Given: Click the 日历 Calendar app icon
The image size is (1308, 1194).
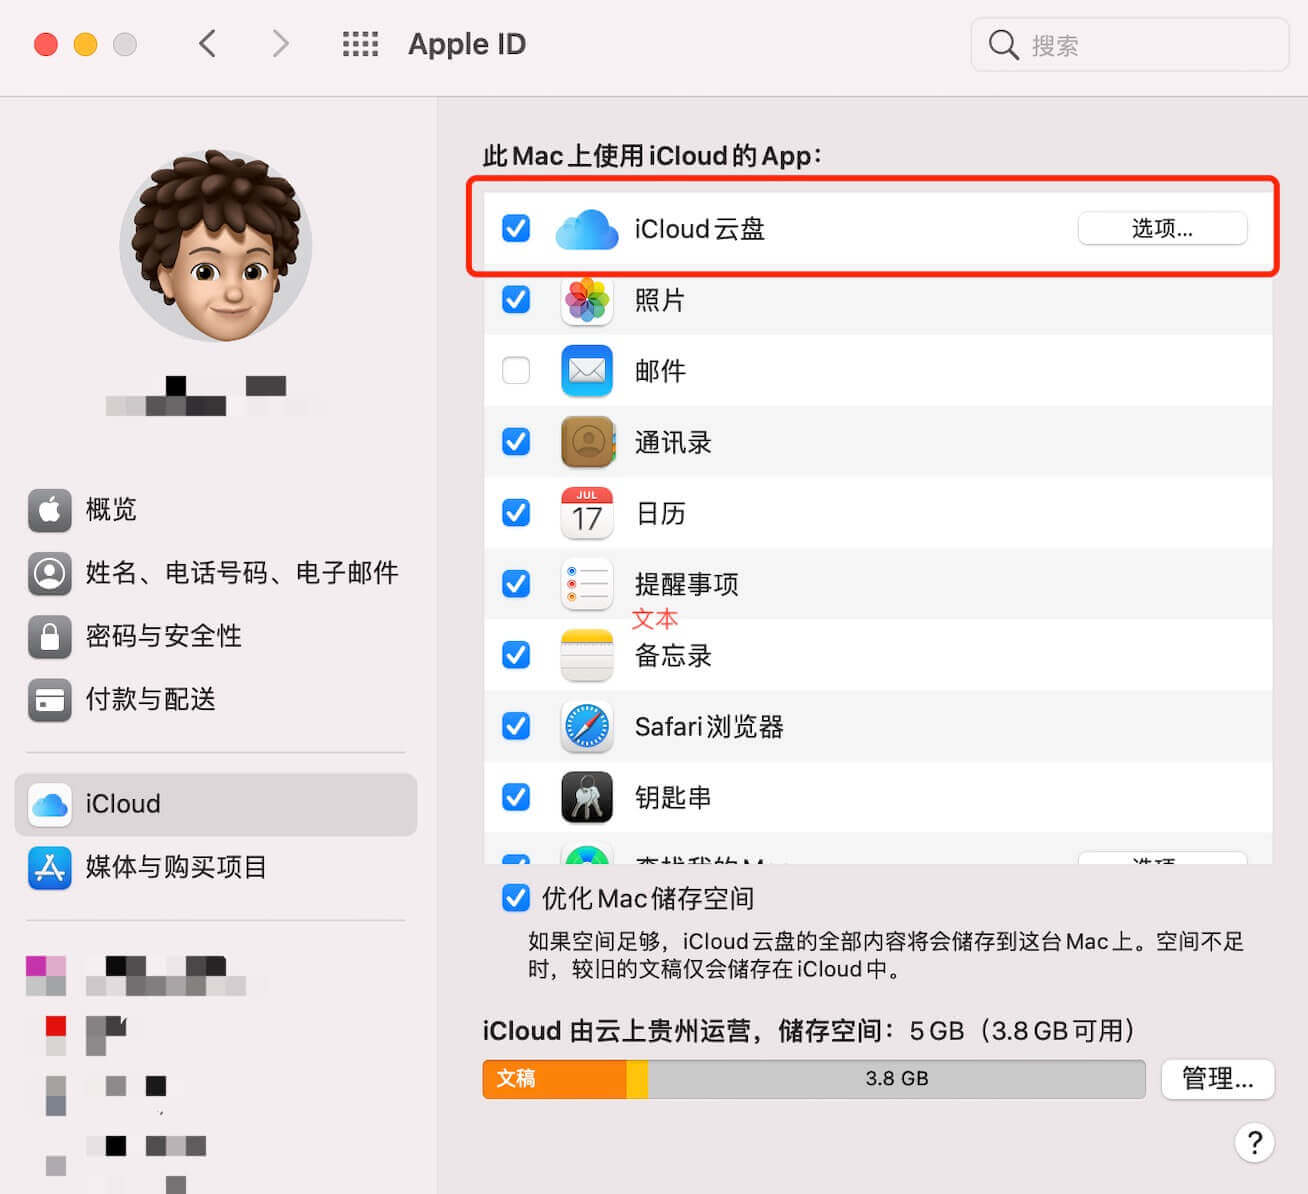Looking at the screenshot, I should click(x=587, y=513).
